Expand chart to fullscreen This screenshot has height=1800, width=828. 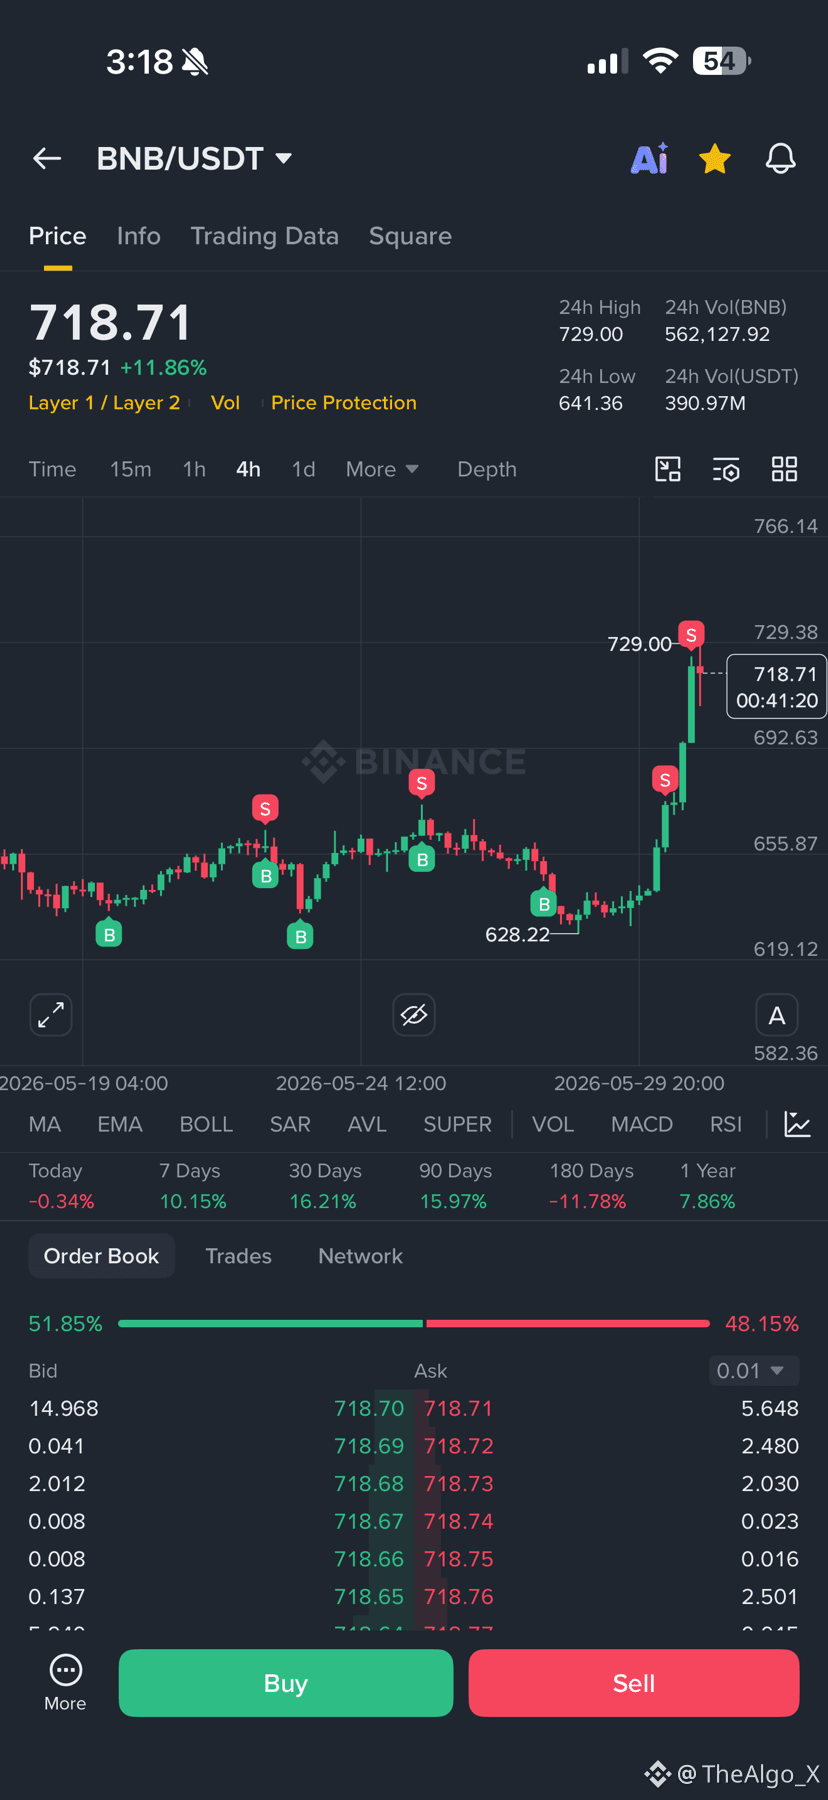point(51,1015)
